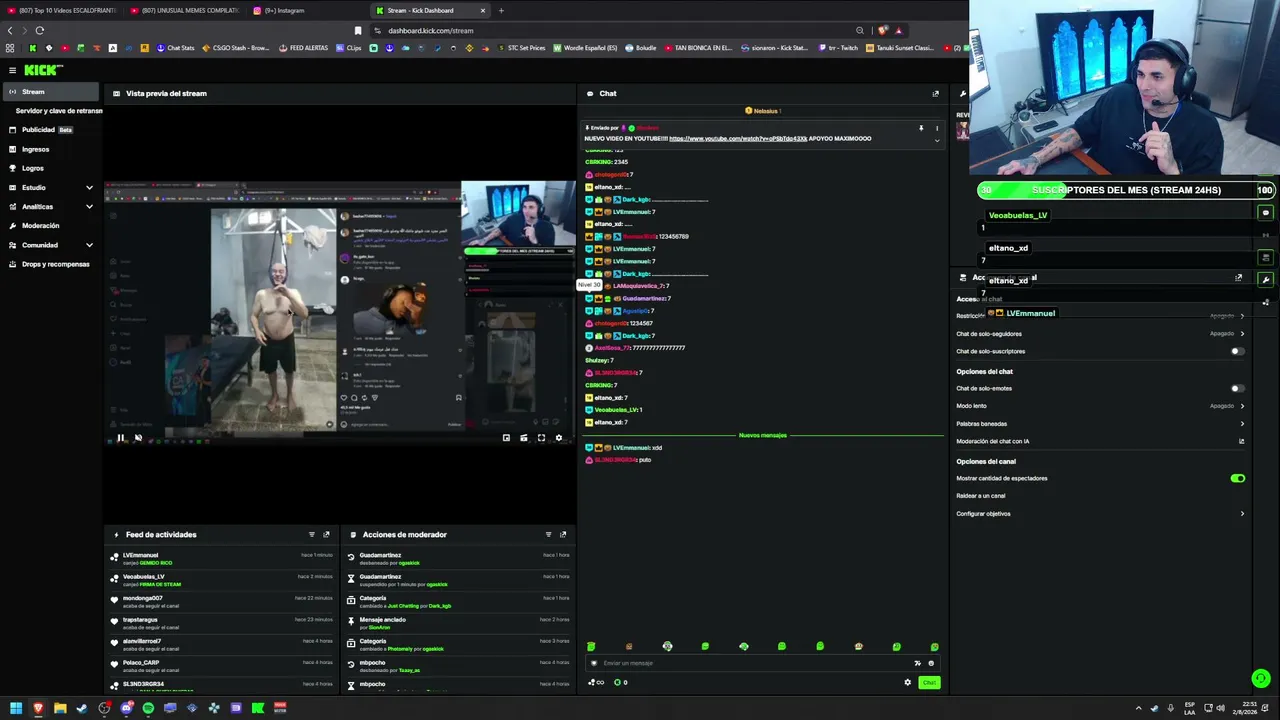Screen dimensions: 1280x720
Task: Expand Palabras baneadas settings
Action: (x=1100, y=424)
